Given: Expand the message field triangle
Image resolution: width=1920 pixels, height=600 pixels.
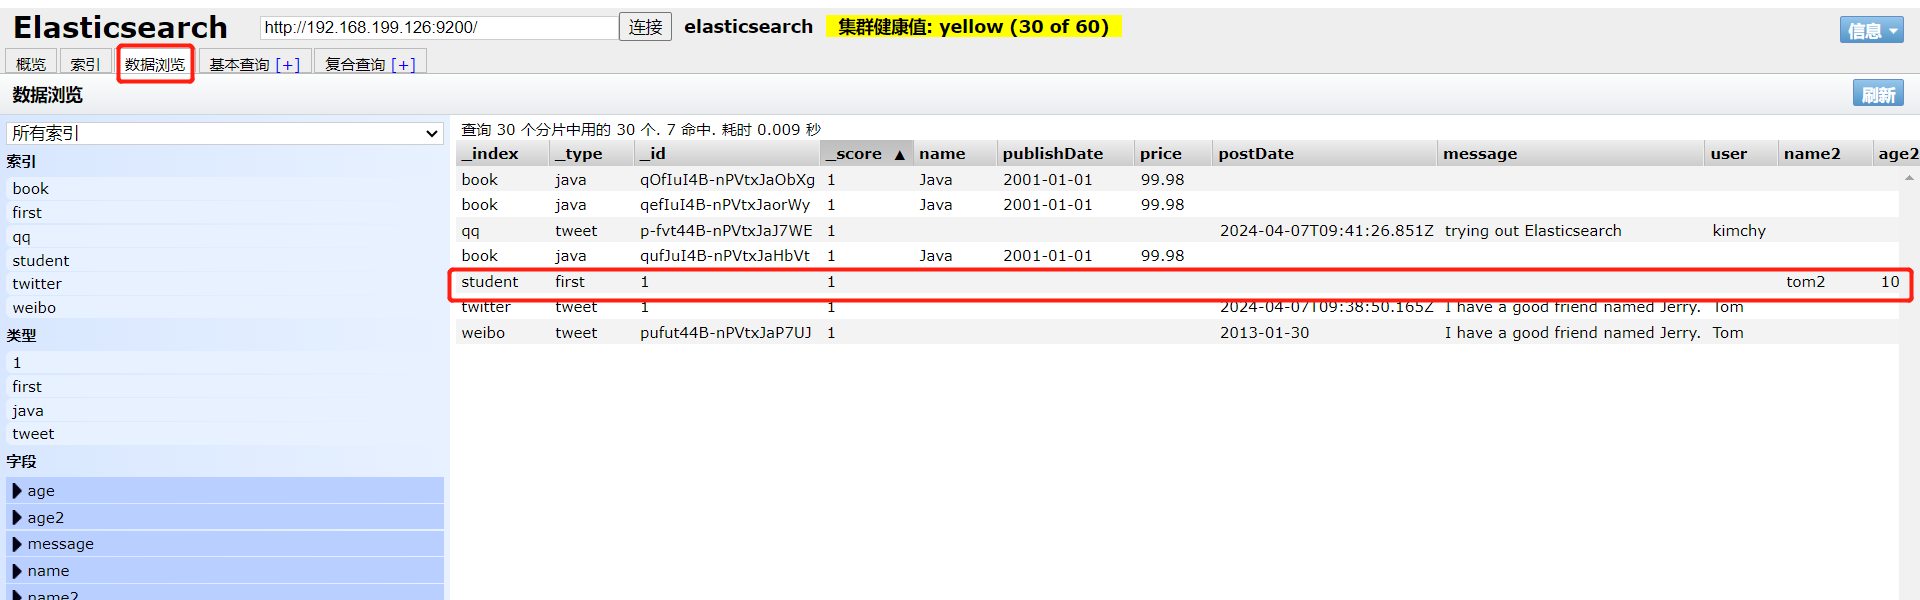Looking at the screenshot, I should (17, 544).
